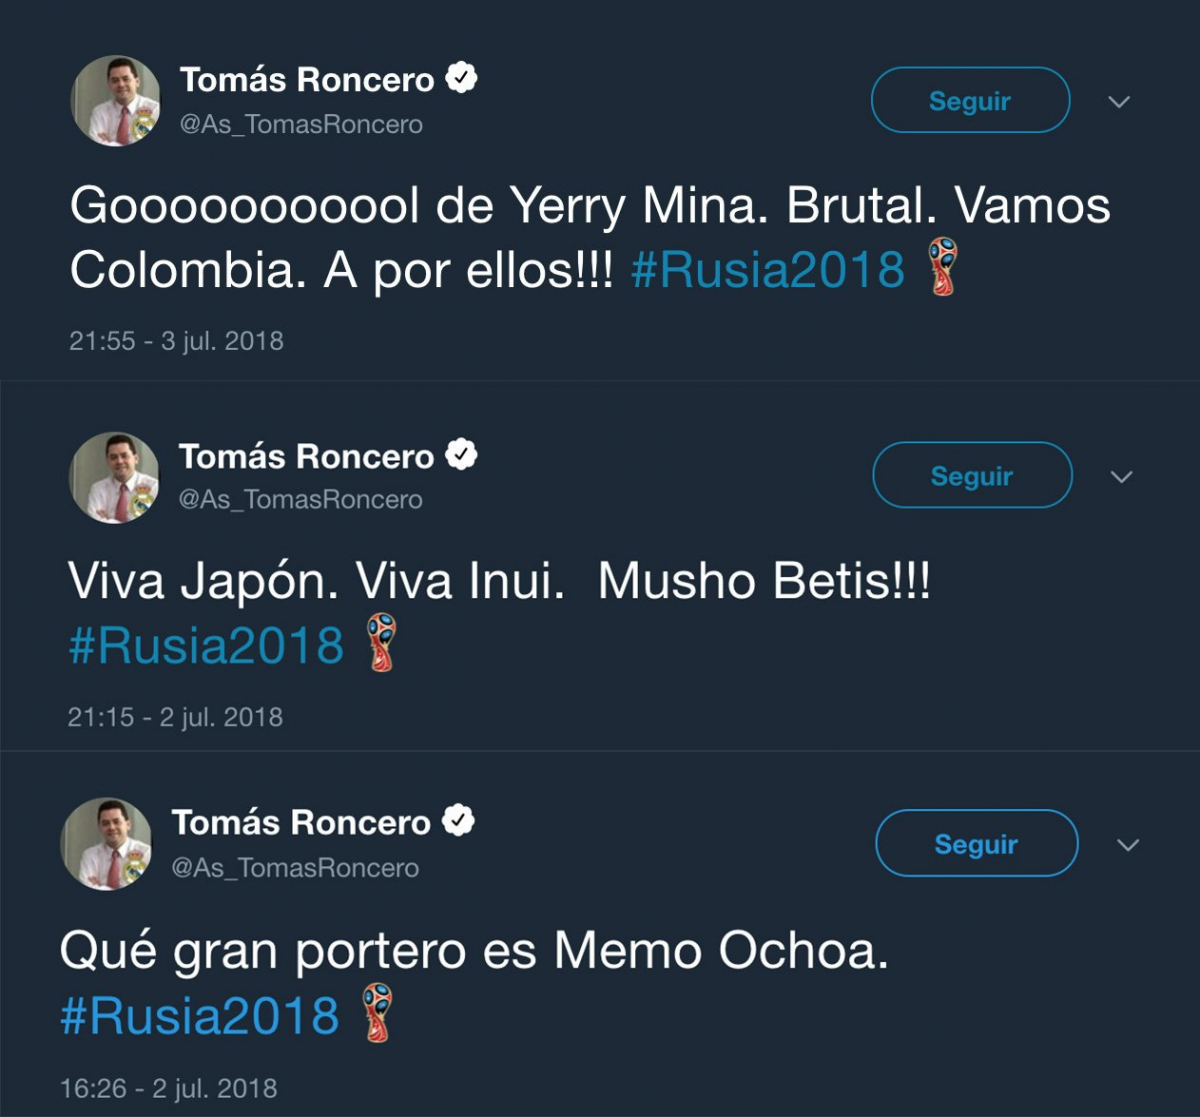Click the verified badge in the Memo Ochoa tweet

(x=458, y=822)
